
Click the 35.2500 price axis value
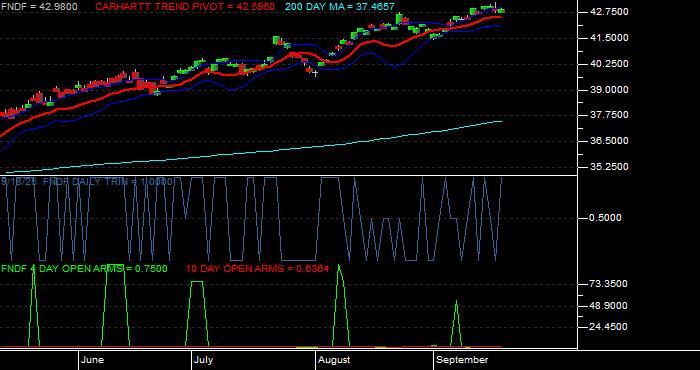(x=609, y=166)
